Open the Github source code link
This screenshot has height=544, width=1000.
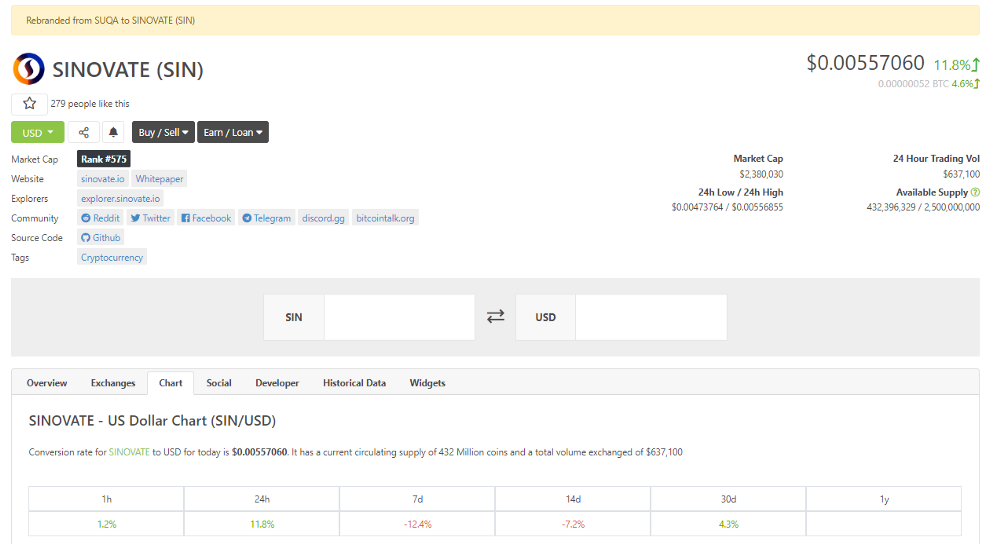tap(101, 237)
